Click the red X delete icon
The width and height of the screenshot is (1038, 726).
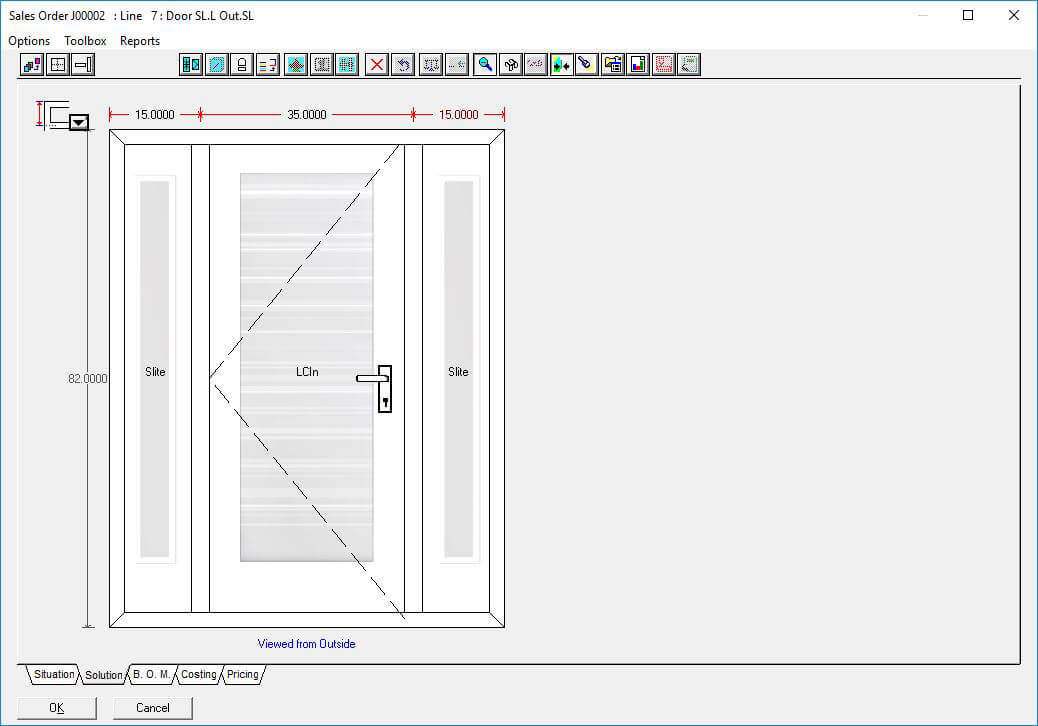pyautogui.click(x=377, y=65)
